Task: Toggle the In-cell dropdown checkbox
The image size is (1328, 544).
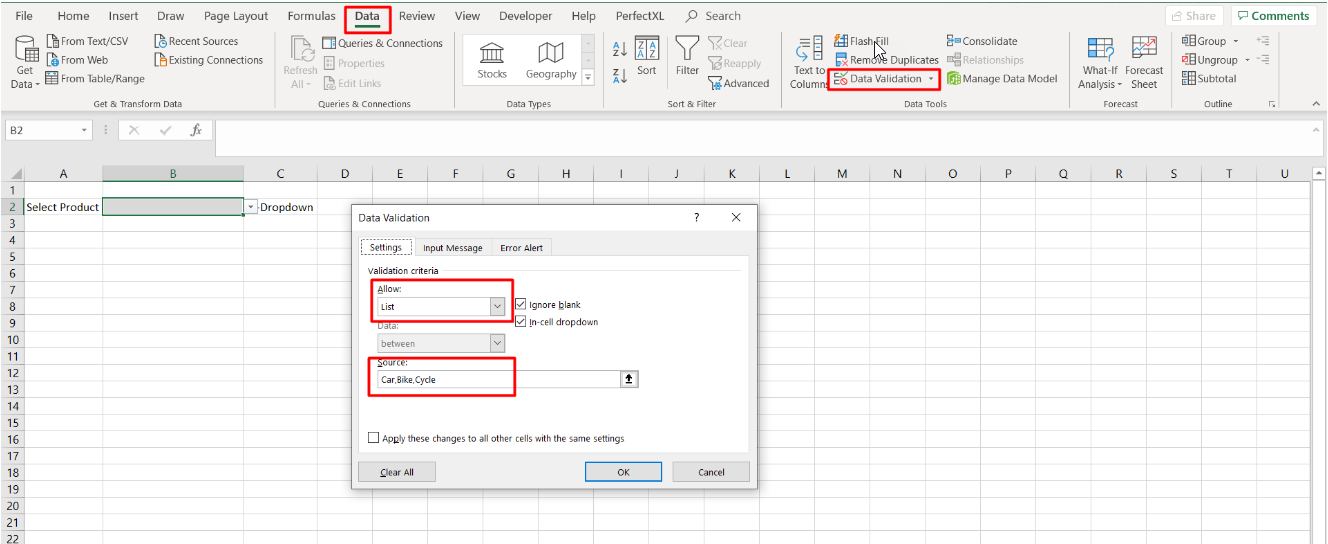Action: (520, 322)
